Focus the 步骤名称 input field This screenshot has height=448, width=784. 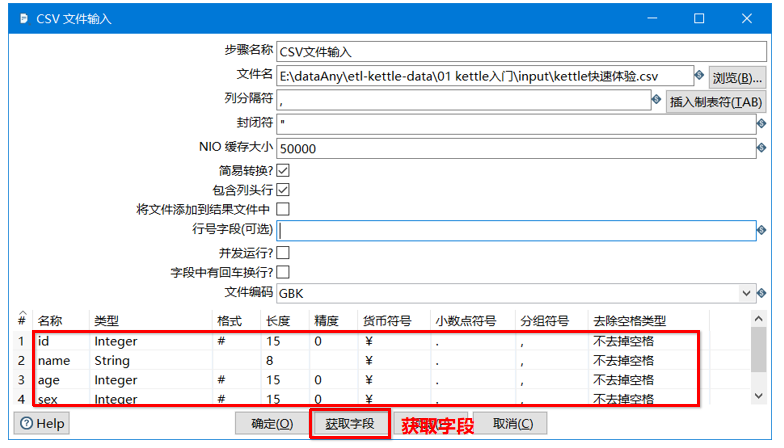[521, 52]
